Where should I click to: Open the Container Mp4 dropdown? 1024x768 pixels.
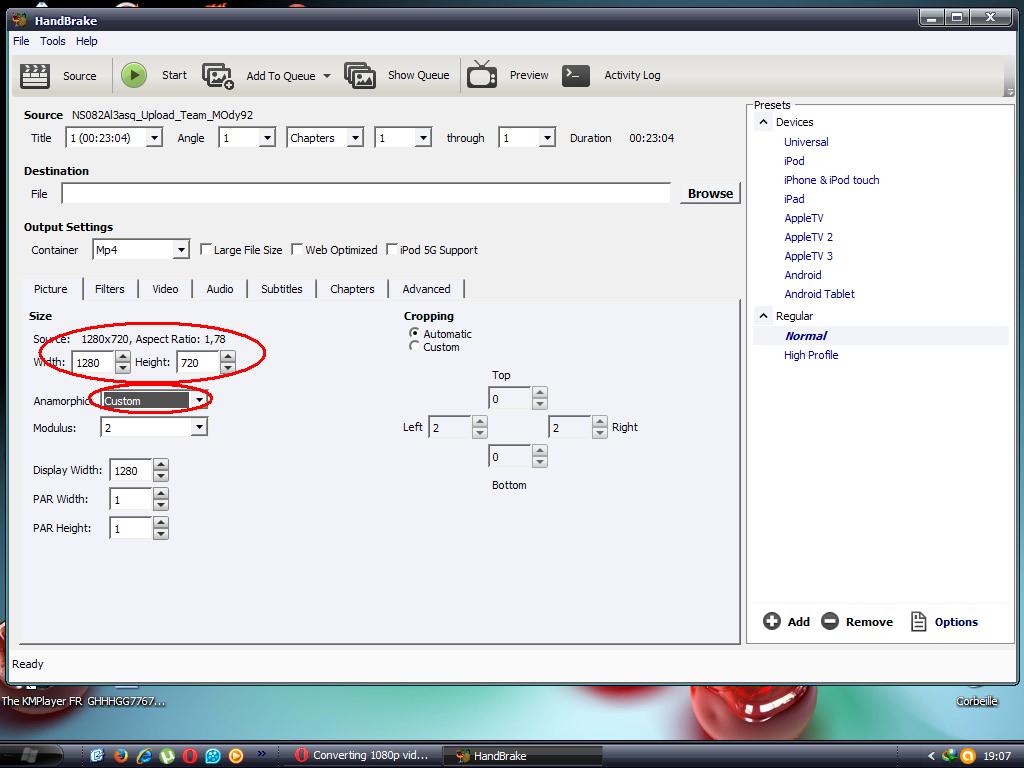click(x=181, y=249)
